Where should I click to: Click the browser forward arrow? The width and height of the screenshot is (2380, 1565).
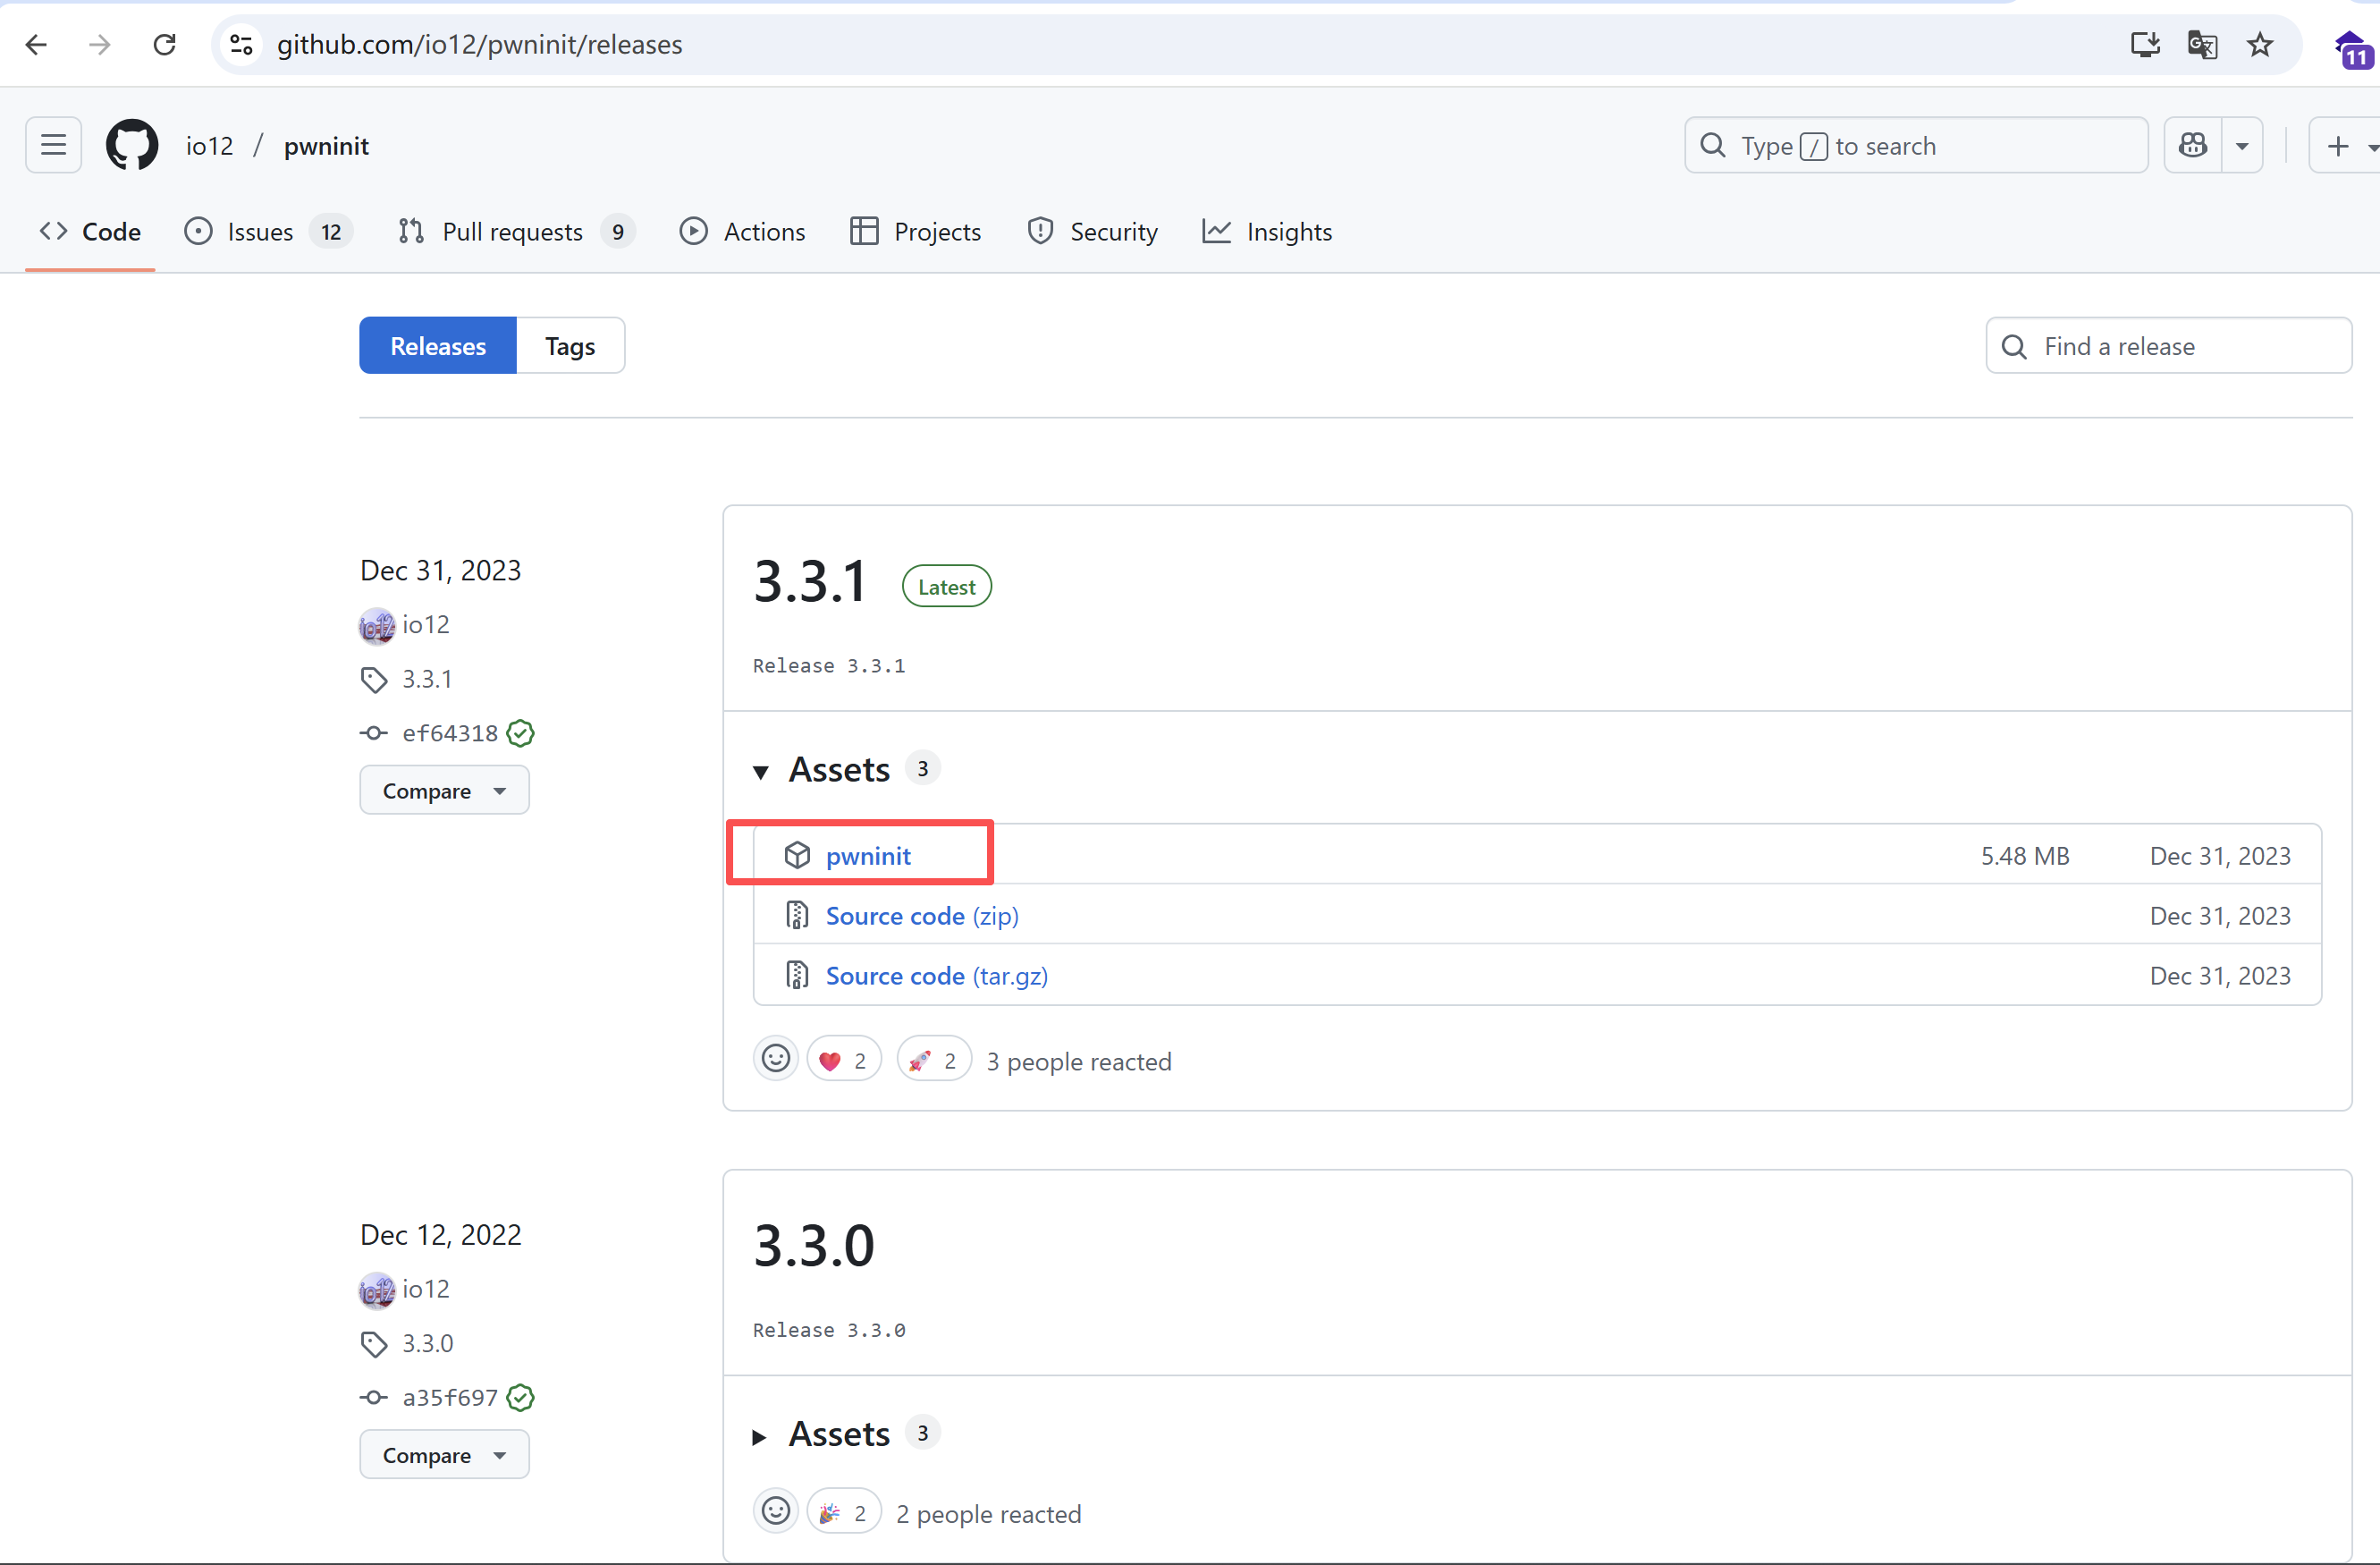pyautogui.click(x=100, y=45)
